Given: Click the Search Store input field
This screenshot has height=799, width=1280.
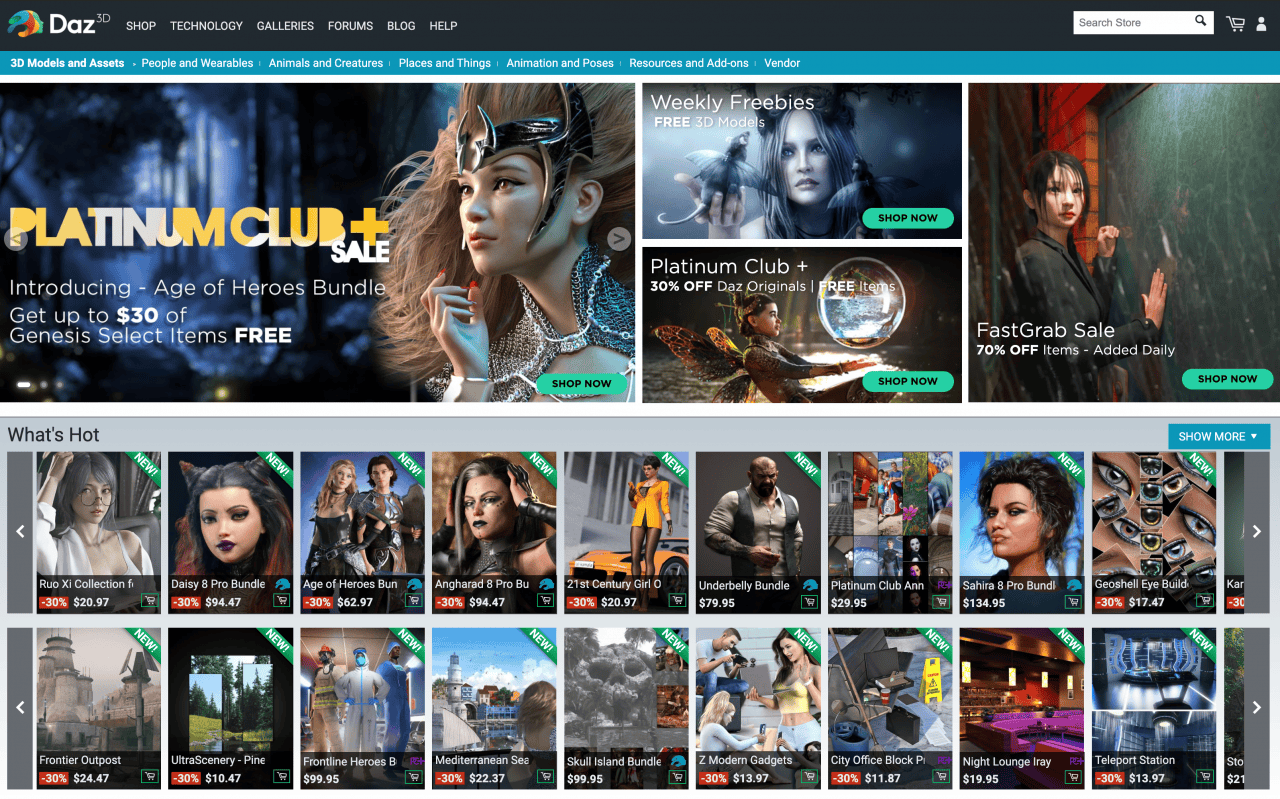Looking at the screenshot, I should click(x=1132, y=22).
